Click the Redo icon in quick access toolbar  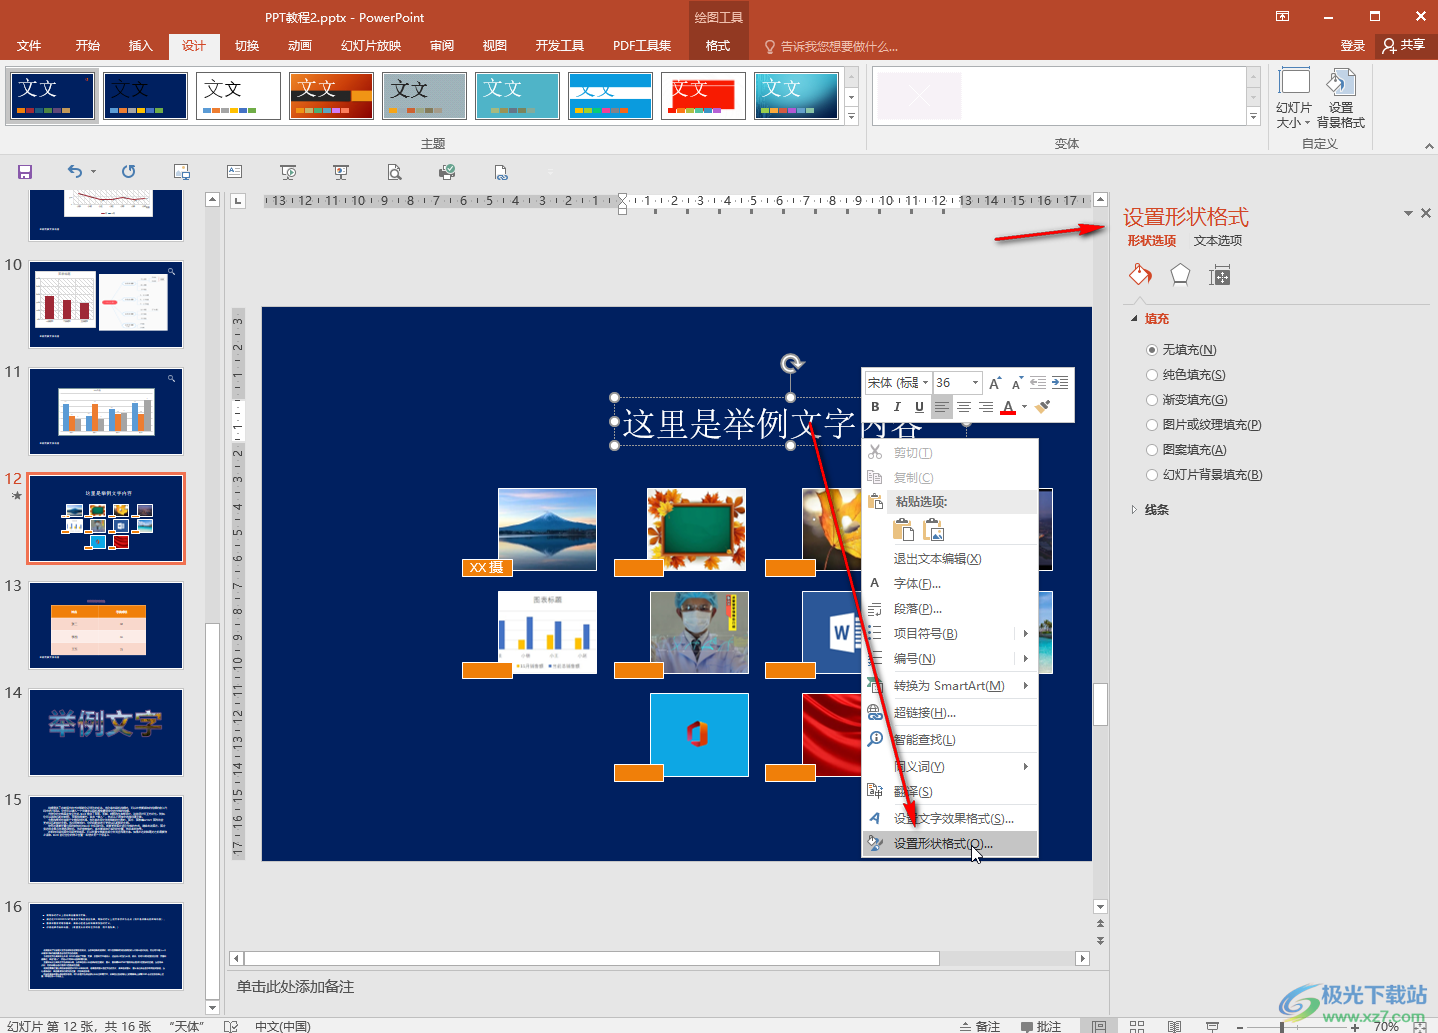(x=128, y=172)
